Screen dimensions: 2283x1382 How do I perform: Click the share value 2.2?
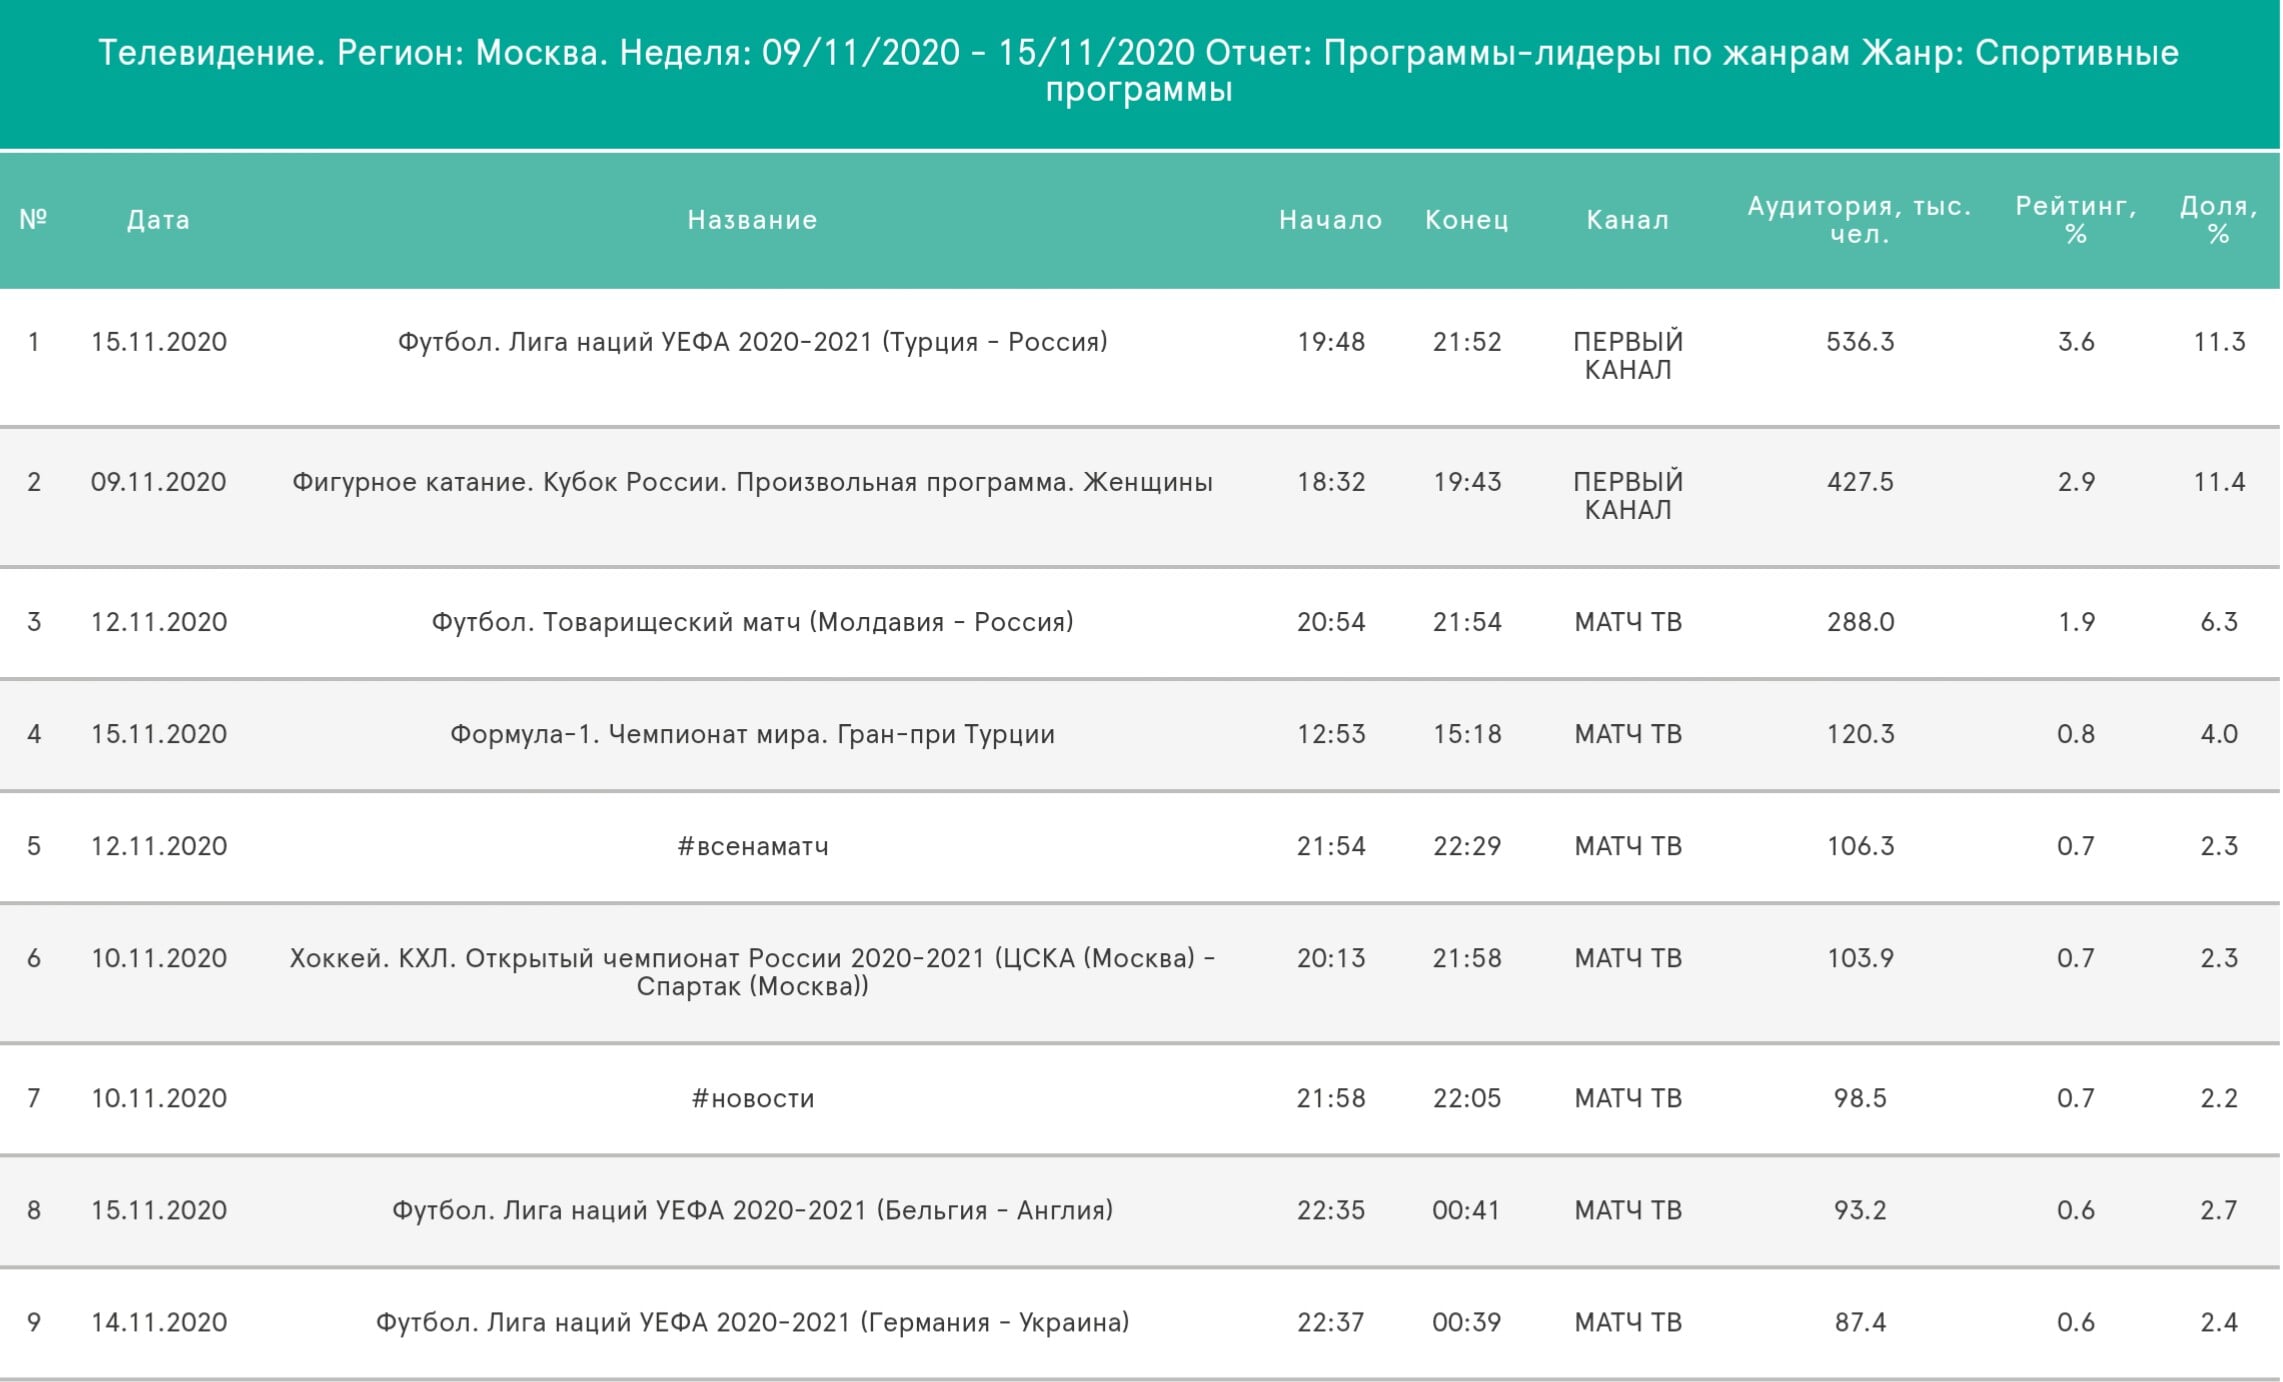(2219, 1098)
